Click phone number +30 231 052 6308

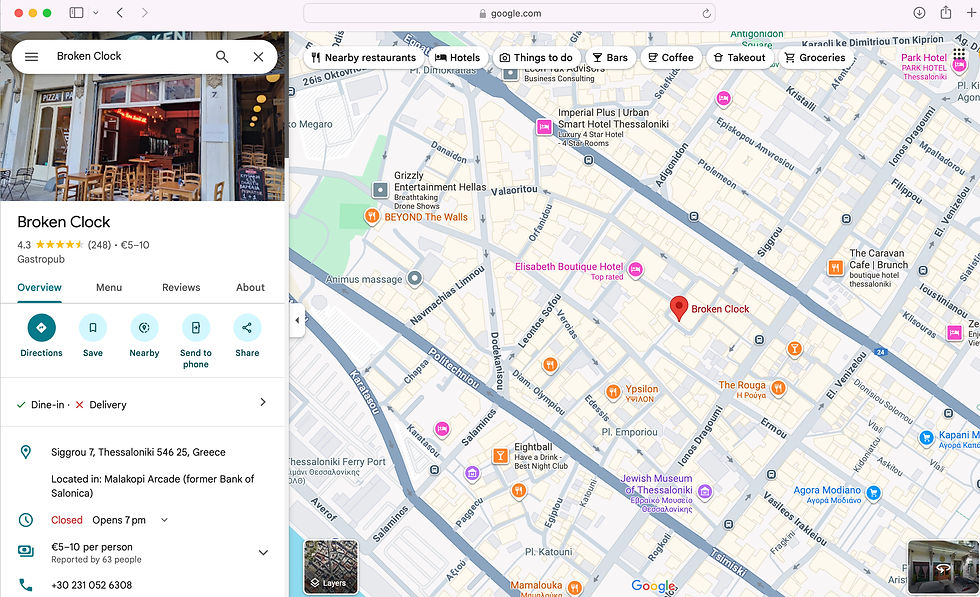pyautogui.click(x=91, y=585)
